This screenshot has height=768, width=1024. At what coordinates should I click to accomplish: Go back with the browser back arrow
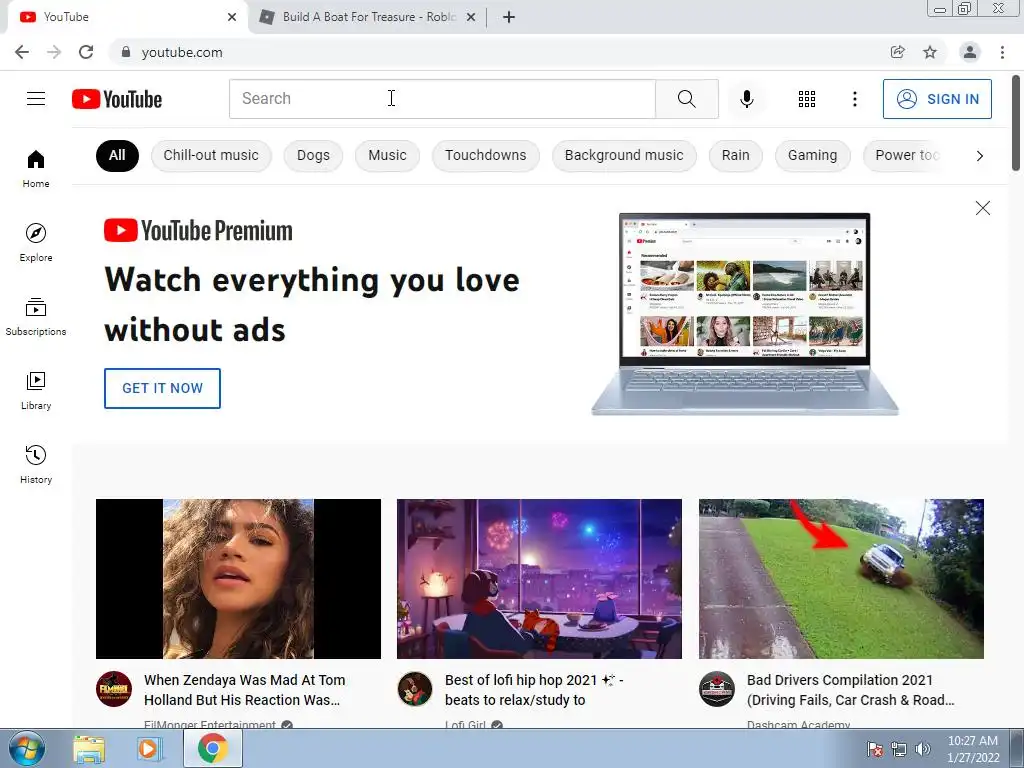coord(22,52)
